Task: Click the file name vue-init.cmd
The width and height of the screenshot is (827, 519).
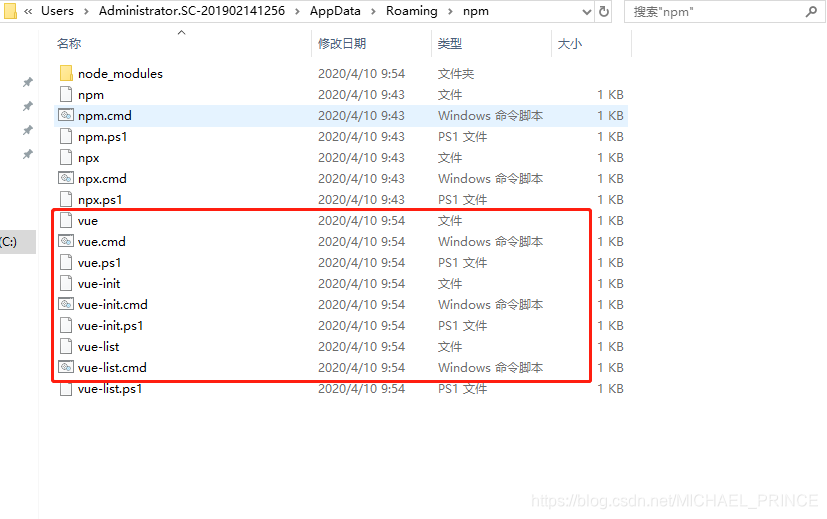Action: click(x=112, y=304)
